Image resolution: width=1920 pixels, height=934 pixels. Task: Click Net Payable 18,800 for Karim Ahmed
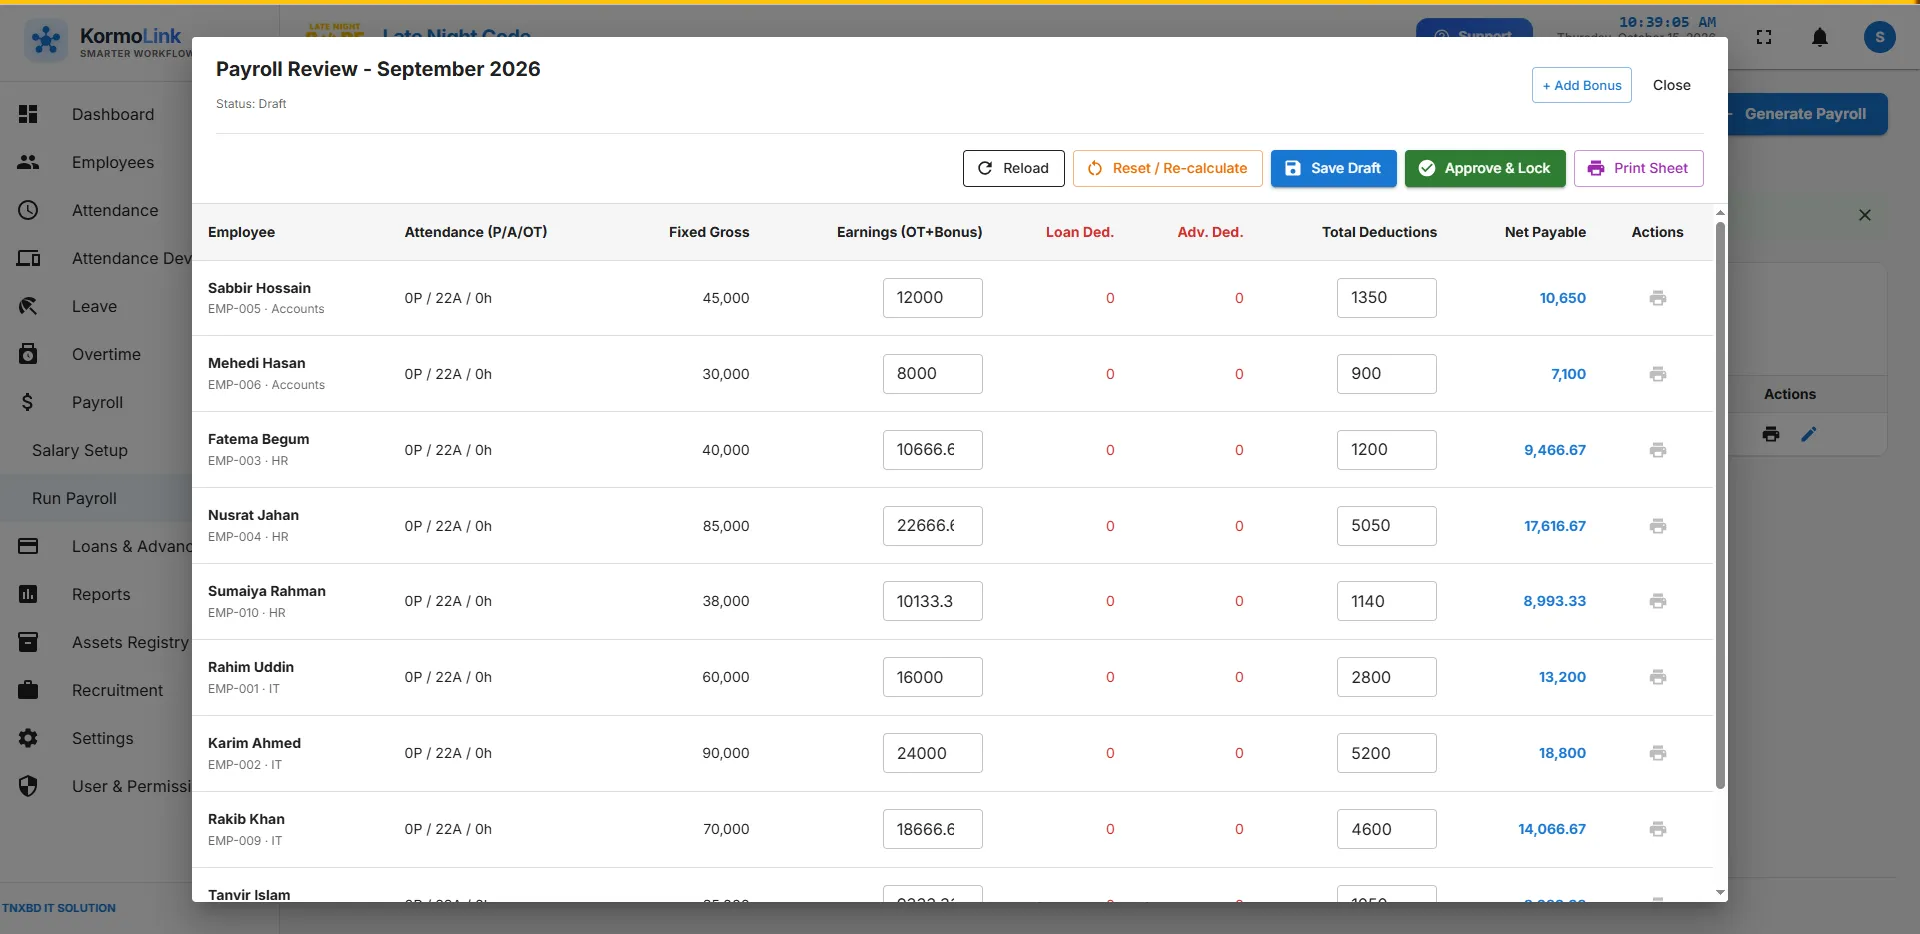pos(1562,753)
